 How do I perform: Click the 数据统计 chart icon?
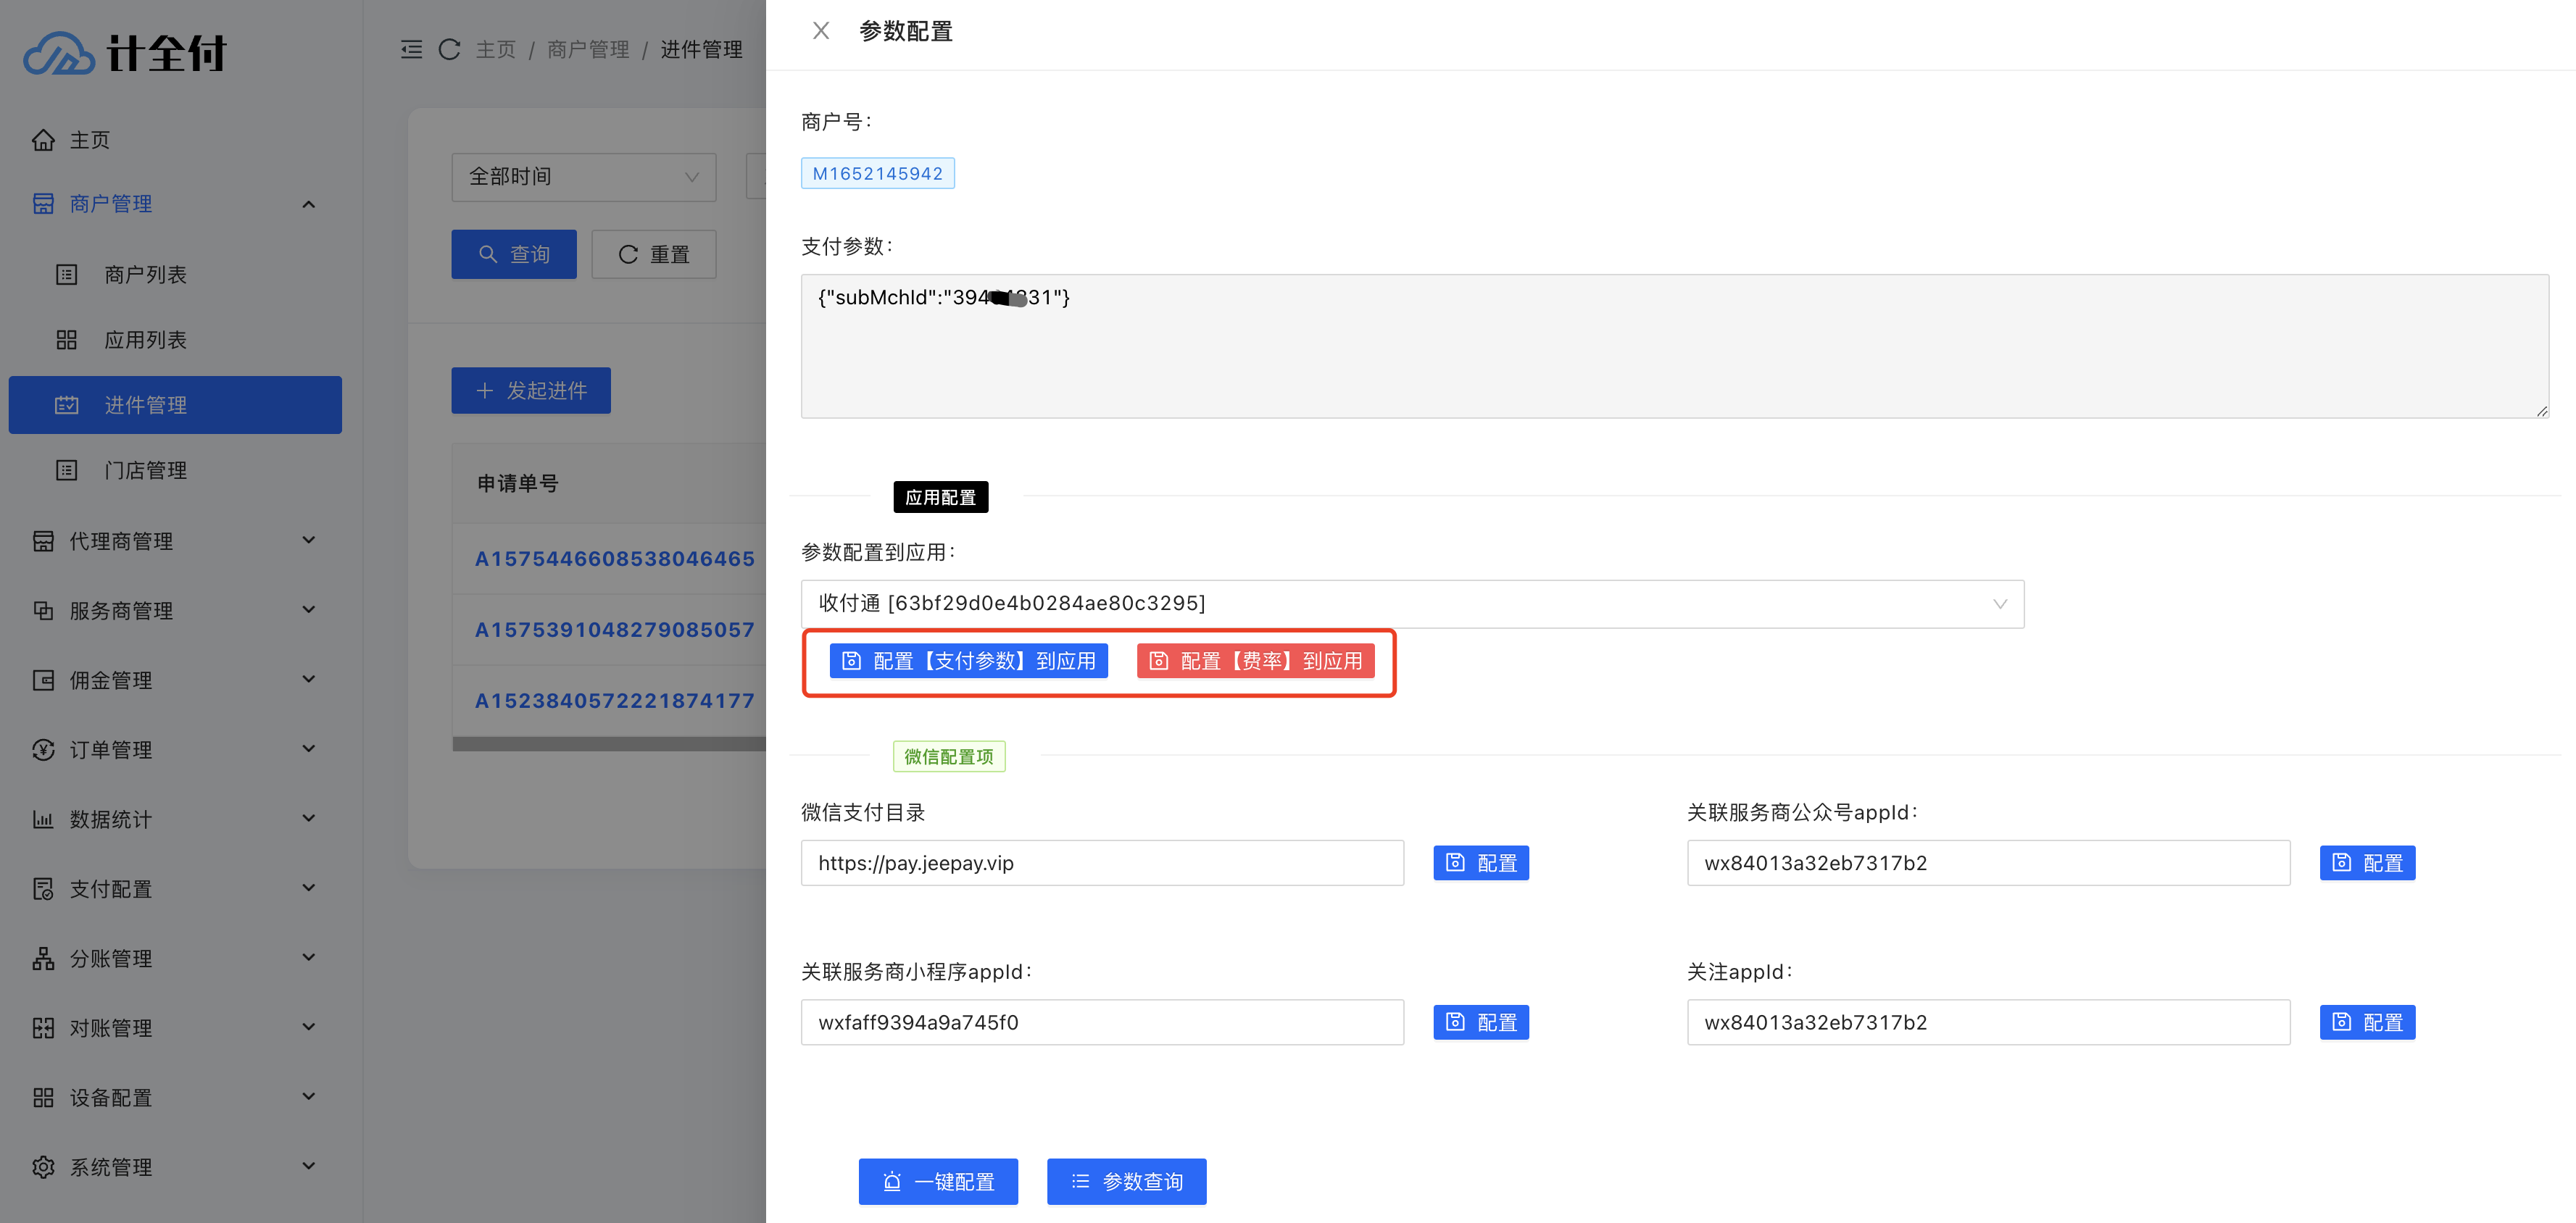click(43, 820)
